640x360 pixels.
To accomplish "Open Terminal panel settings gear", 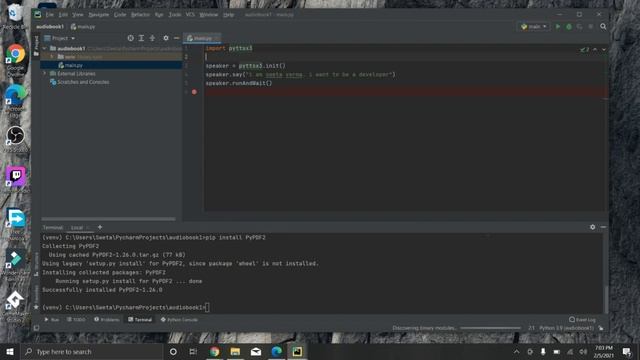I will tap(592, 227).
